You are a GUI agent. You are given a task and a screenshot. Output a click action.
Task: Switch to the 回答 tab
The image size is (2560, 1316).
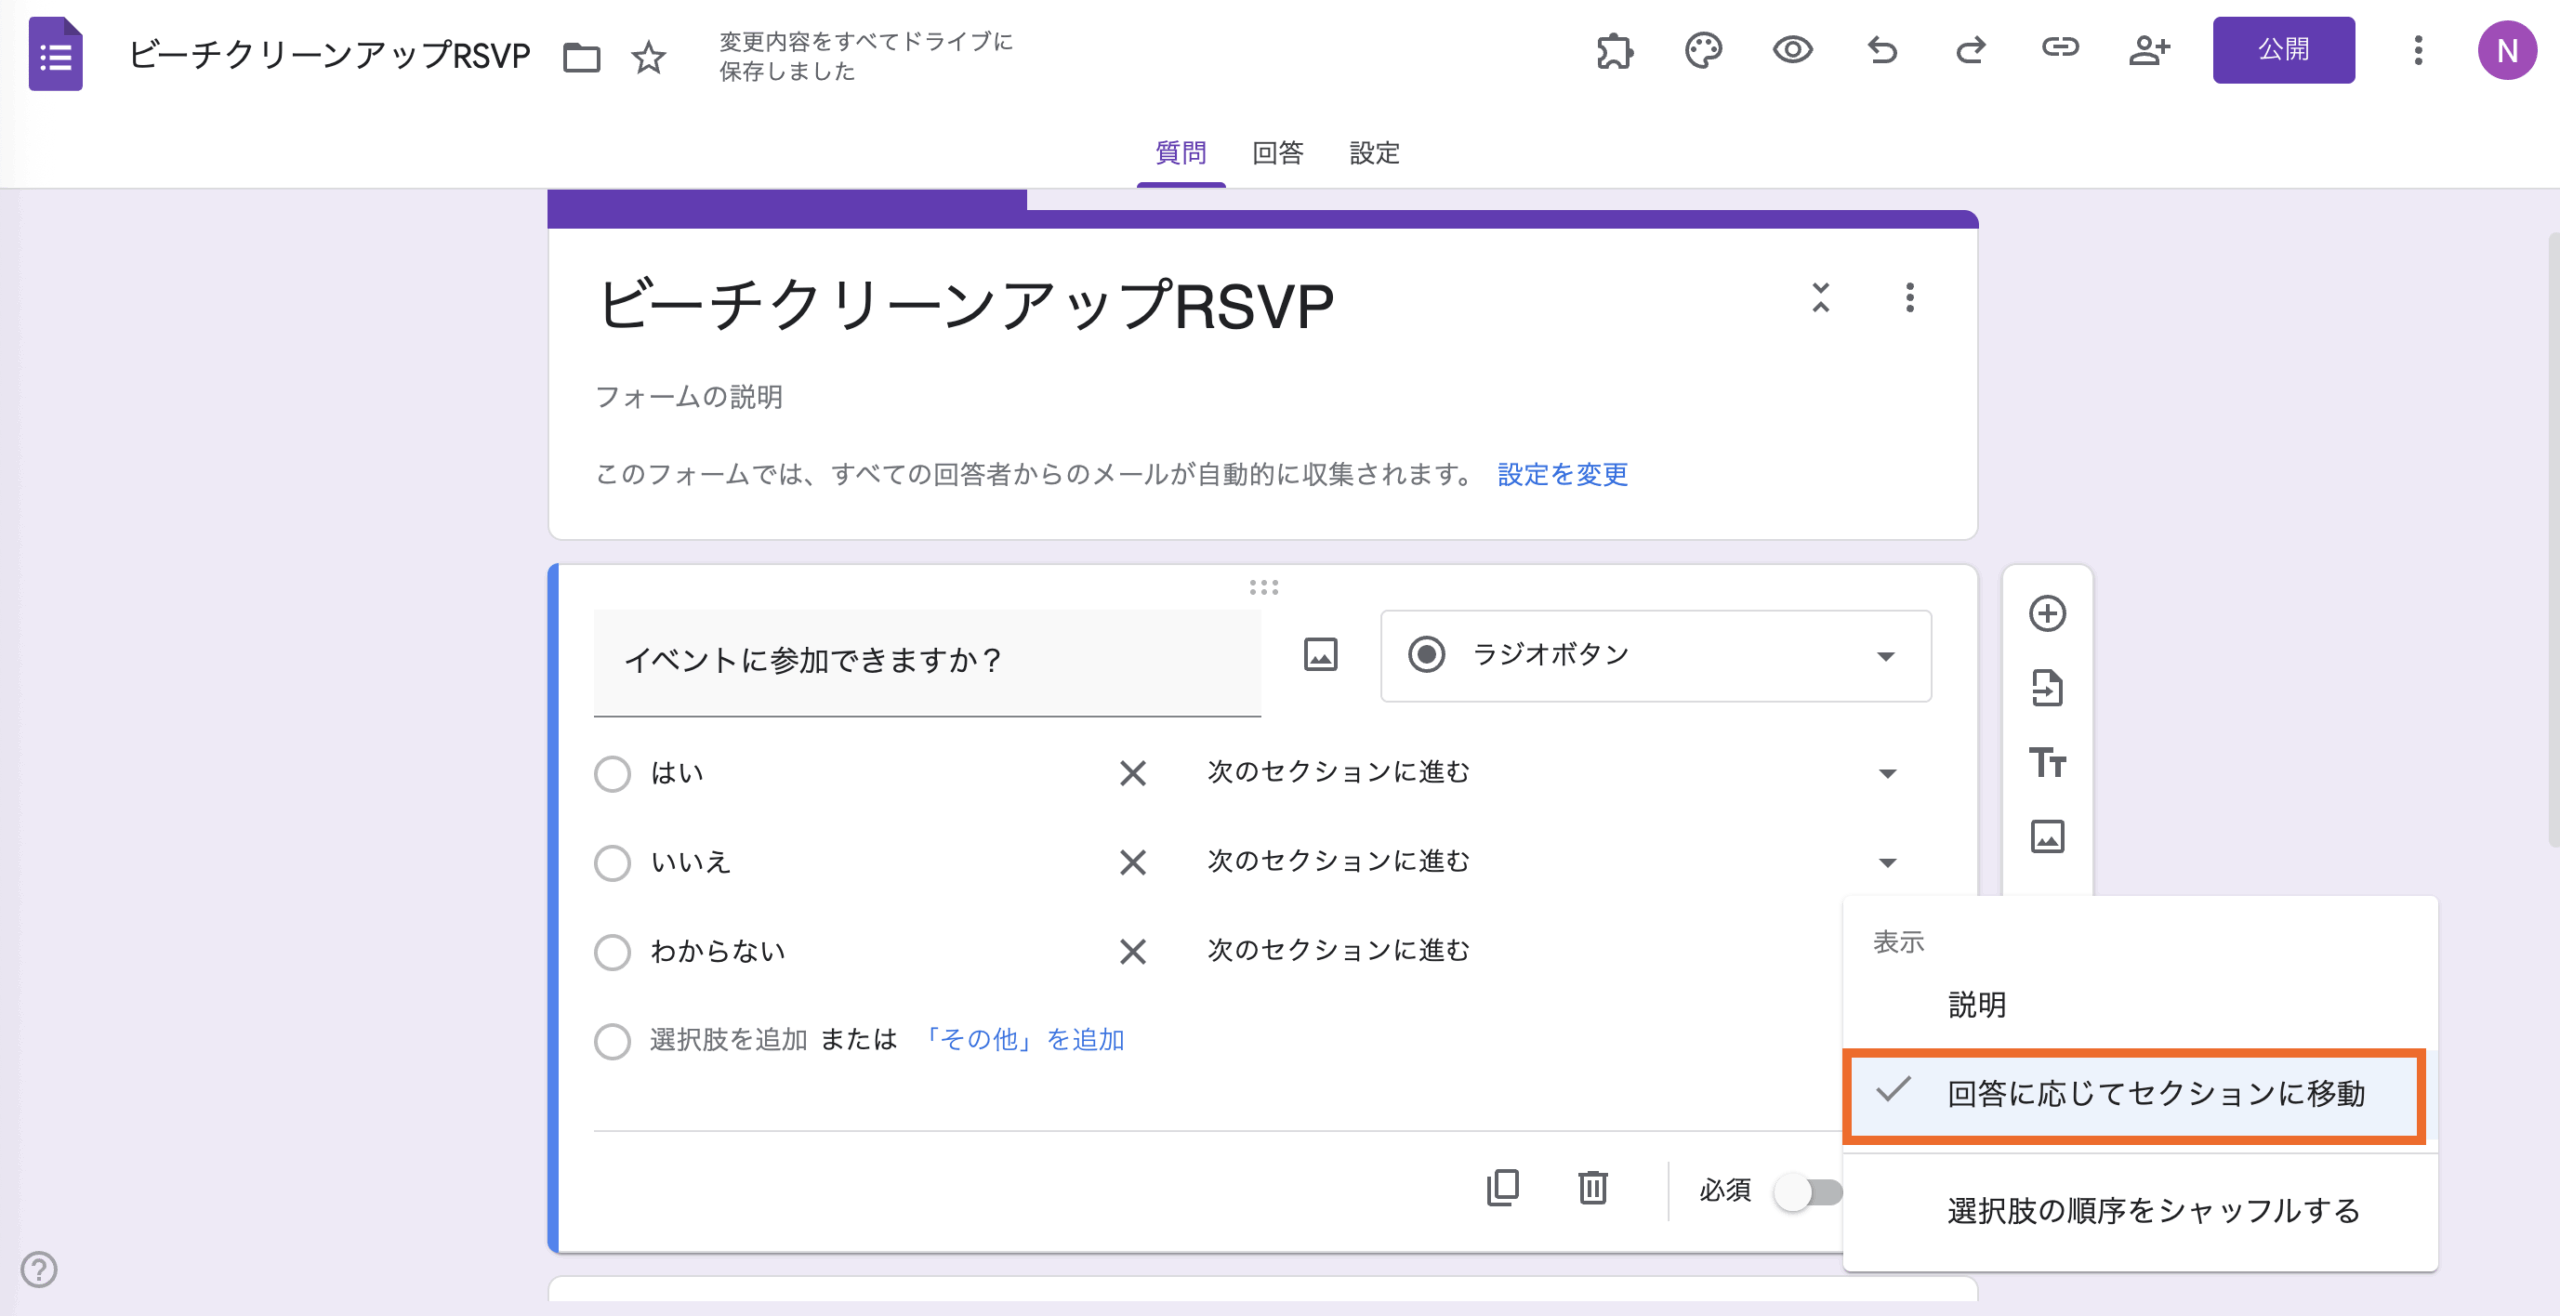pos(1277,153)
